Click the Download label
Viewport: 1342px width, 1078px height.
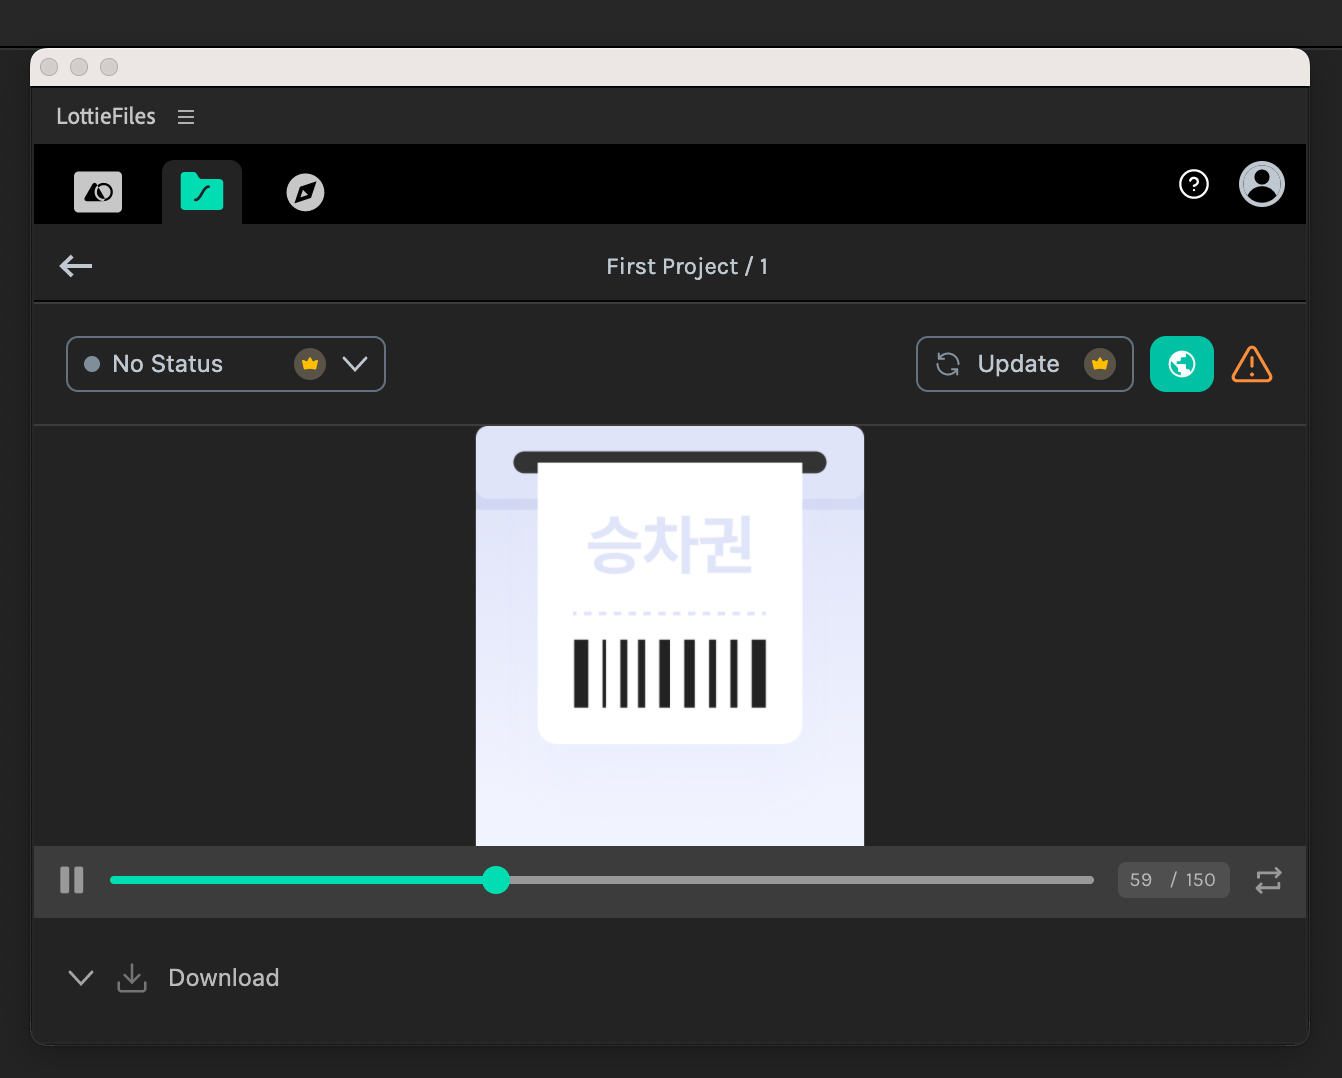tap(224, 978)
